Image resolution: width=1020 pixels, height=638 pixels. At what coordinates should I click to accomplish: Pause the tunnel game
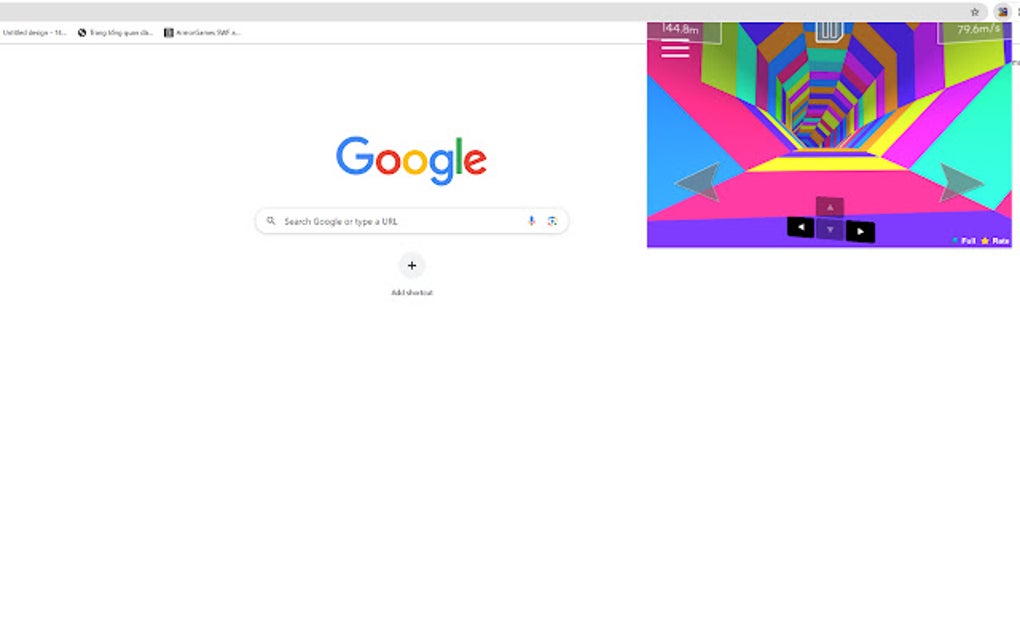(829, 30)
